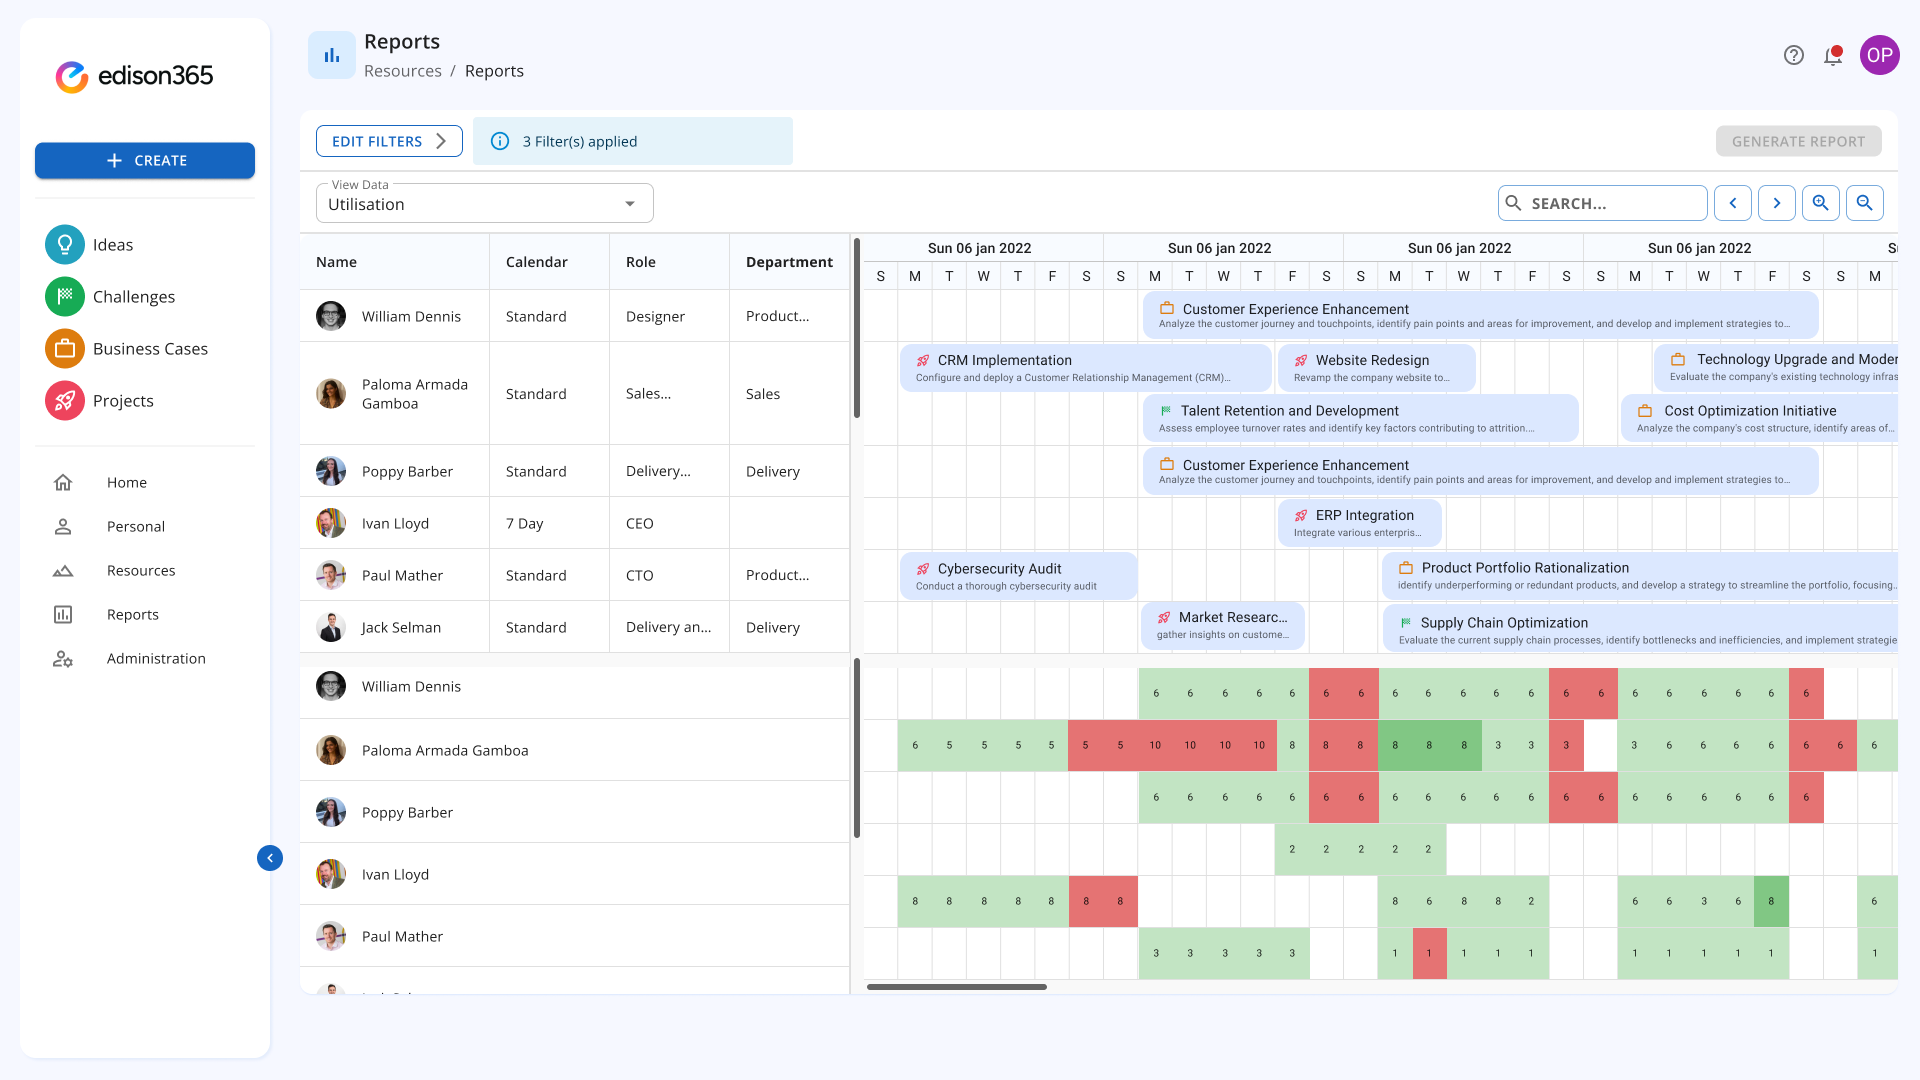1920x1080 pixels.
Task: Expand the Edit Filters panel
Action: [x=389, y=141]
